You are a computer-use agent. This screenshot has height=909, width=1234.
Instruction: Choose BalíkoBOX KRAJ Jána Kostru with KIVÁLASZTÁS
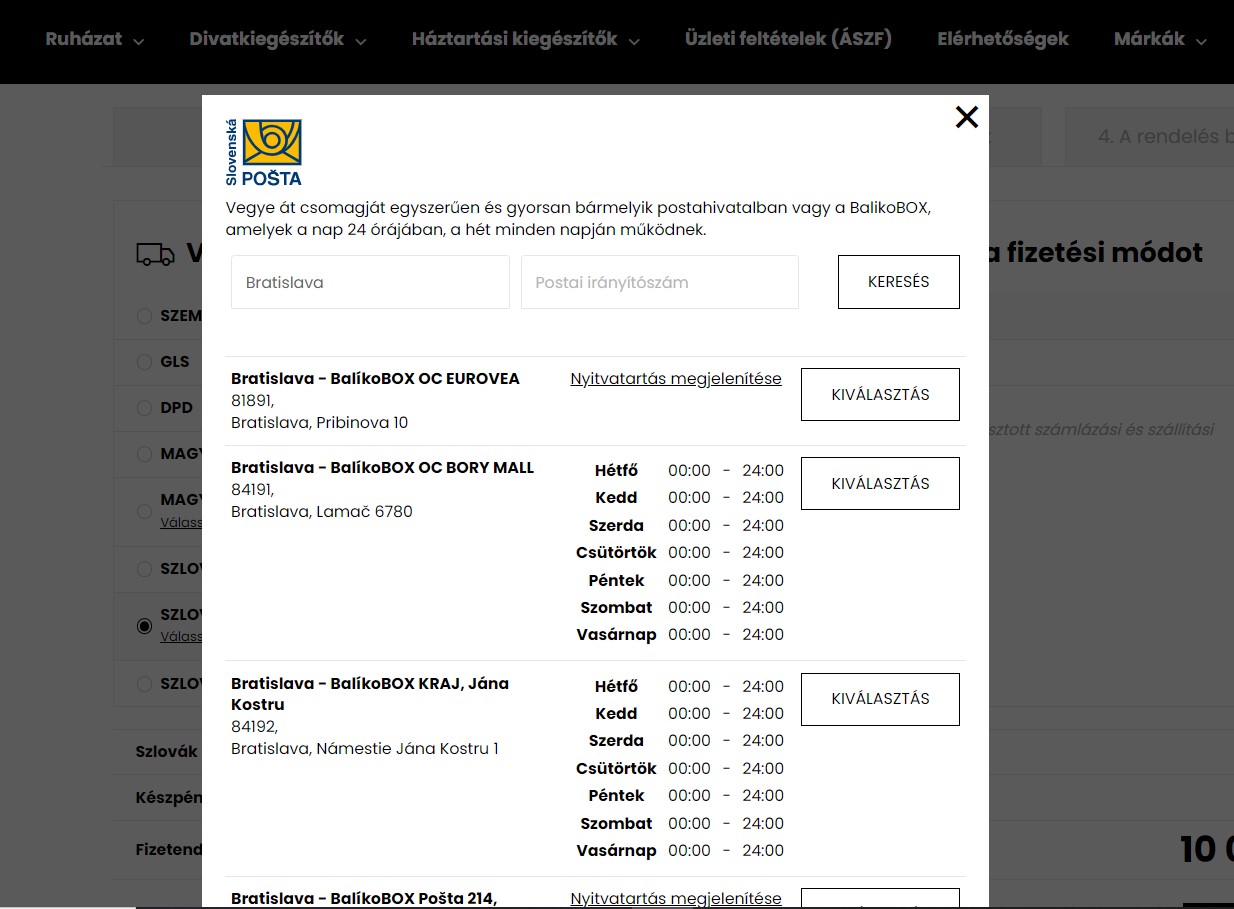pos(880,699)
